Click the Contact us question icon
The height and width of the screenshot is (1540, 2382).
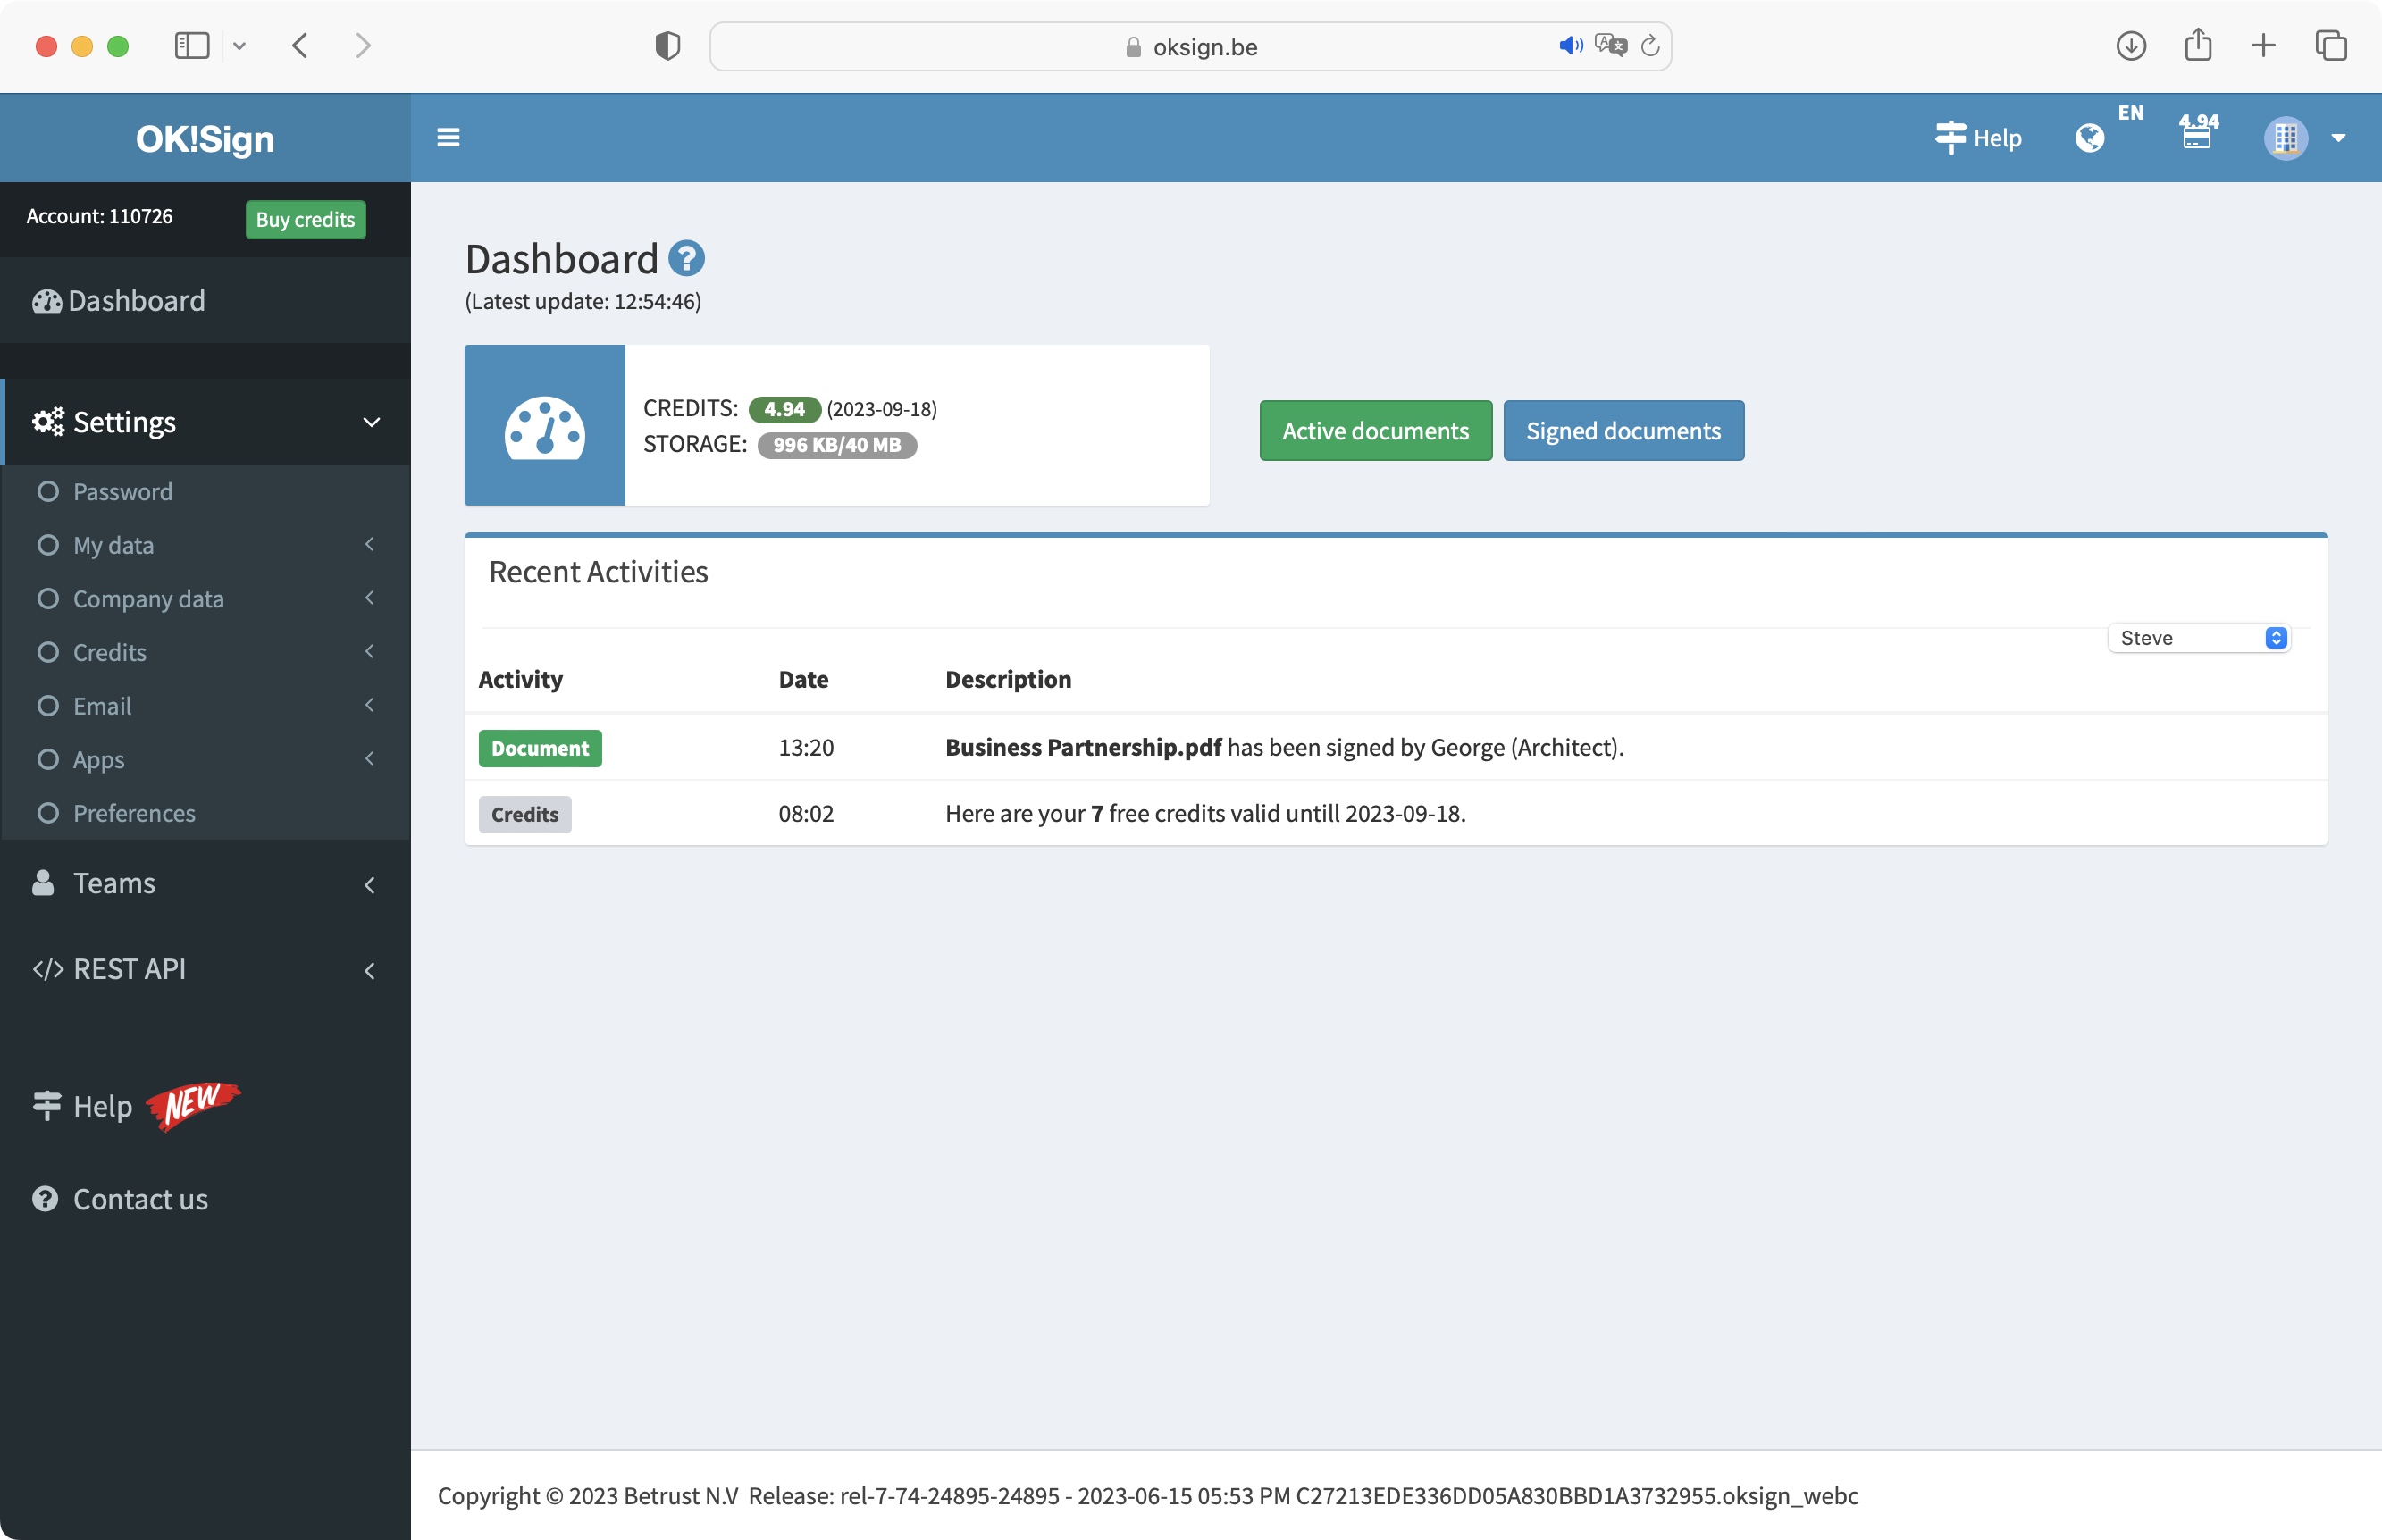click(45, 1199)
